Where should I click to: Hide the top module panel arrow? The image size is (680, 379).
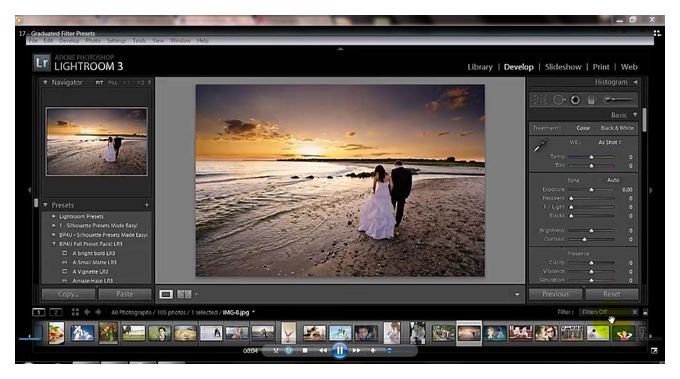tap(340, 49)
